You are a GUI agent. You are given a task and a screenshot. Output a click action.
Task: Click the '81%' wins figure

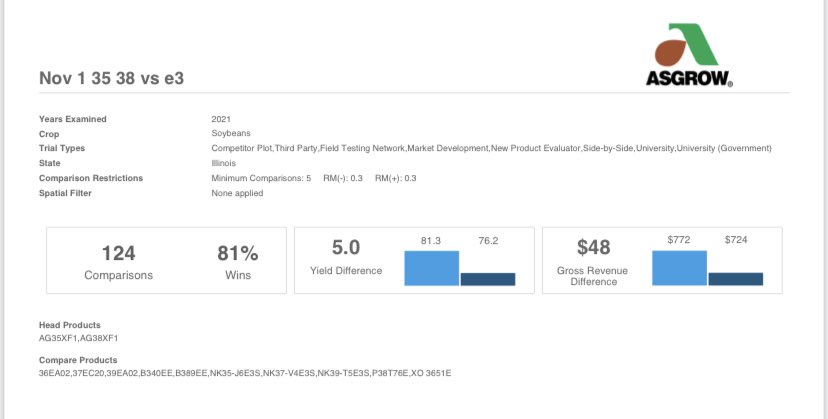click(238, 253)
